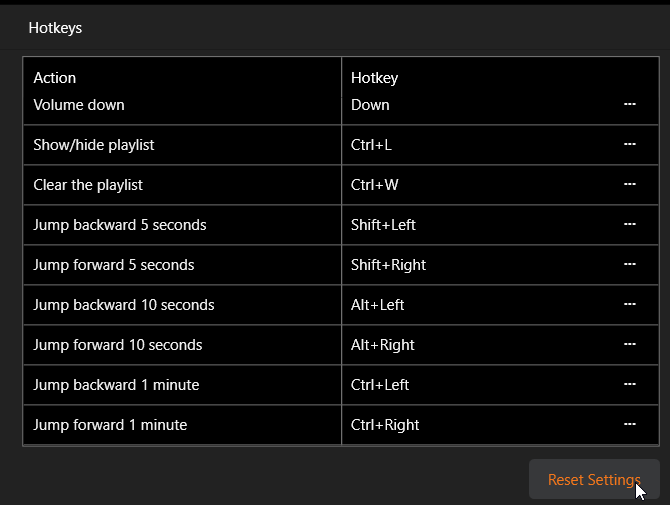Image resolution: width=670 pixels, height=505 pixels.
Task: Select the Ctrl+Right hotkey cell
Action: click(x=385, y=425)
